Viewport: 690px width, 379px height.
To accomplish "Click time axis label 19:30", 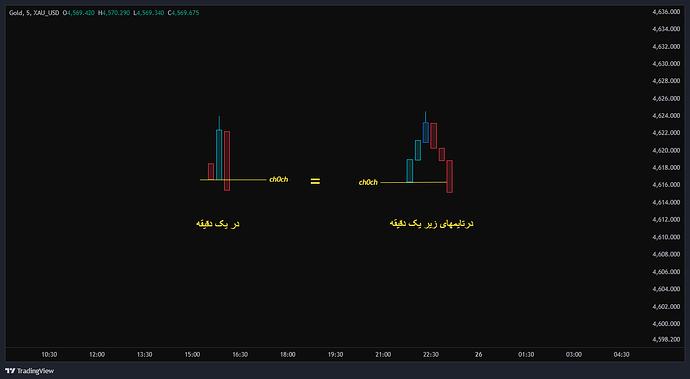I will click(335, 354).
